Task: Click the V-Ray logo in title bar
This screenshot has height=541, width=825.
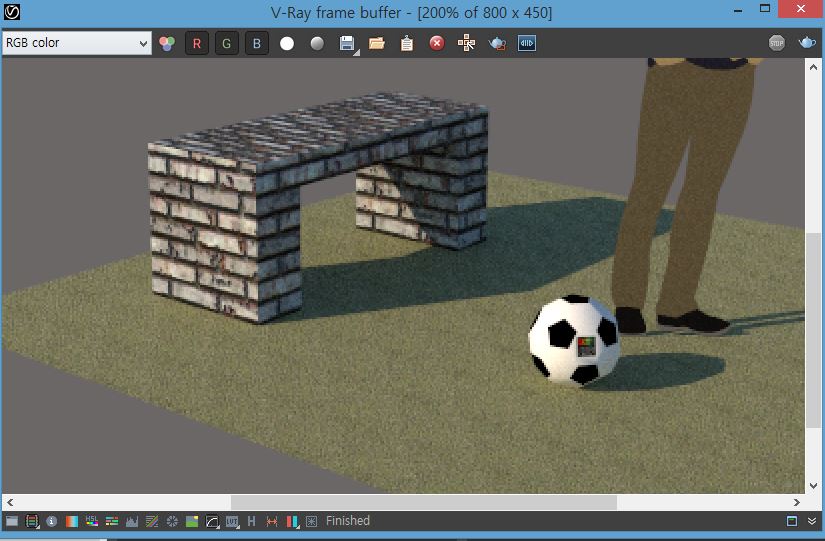Action: 12,12
